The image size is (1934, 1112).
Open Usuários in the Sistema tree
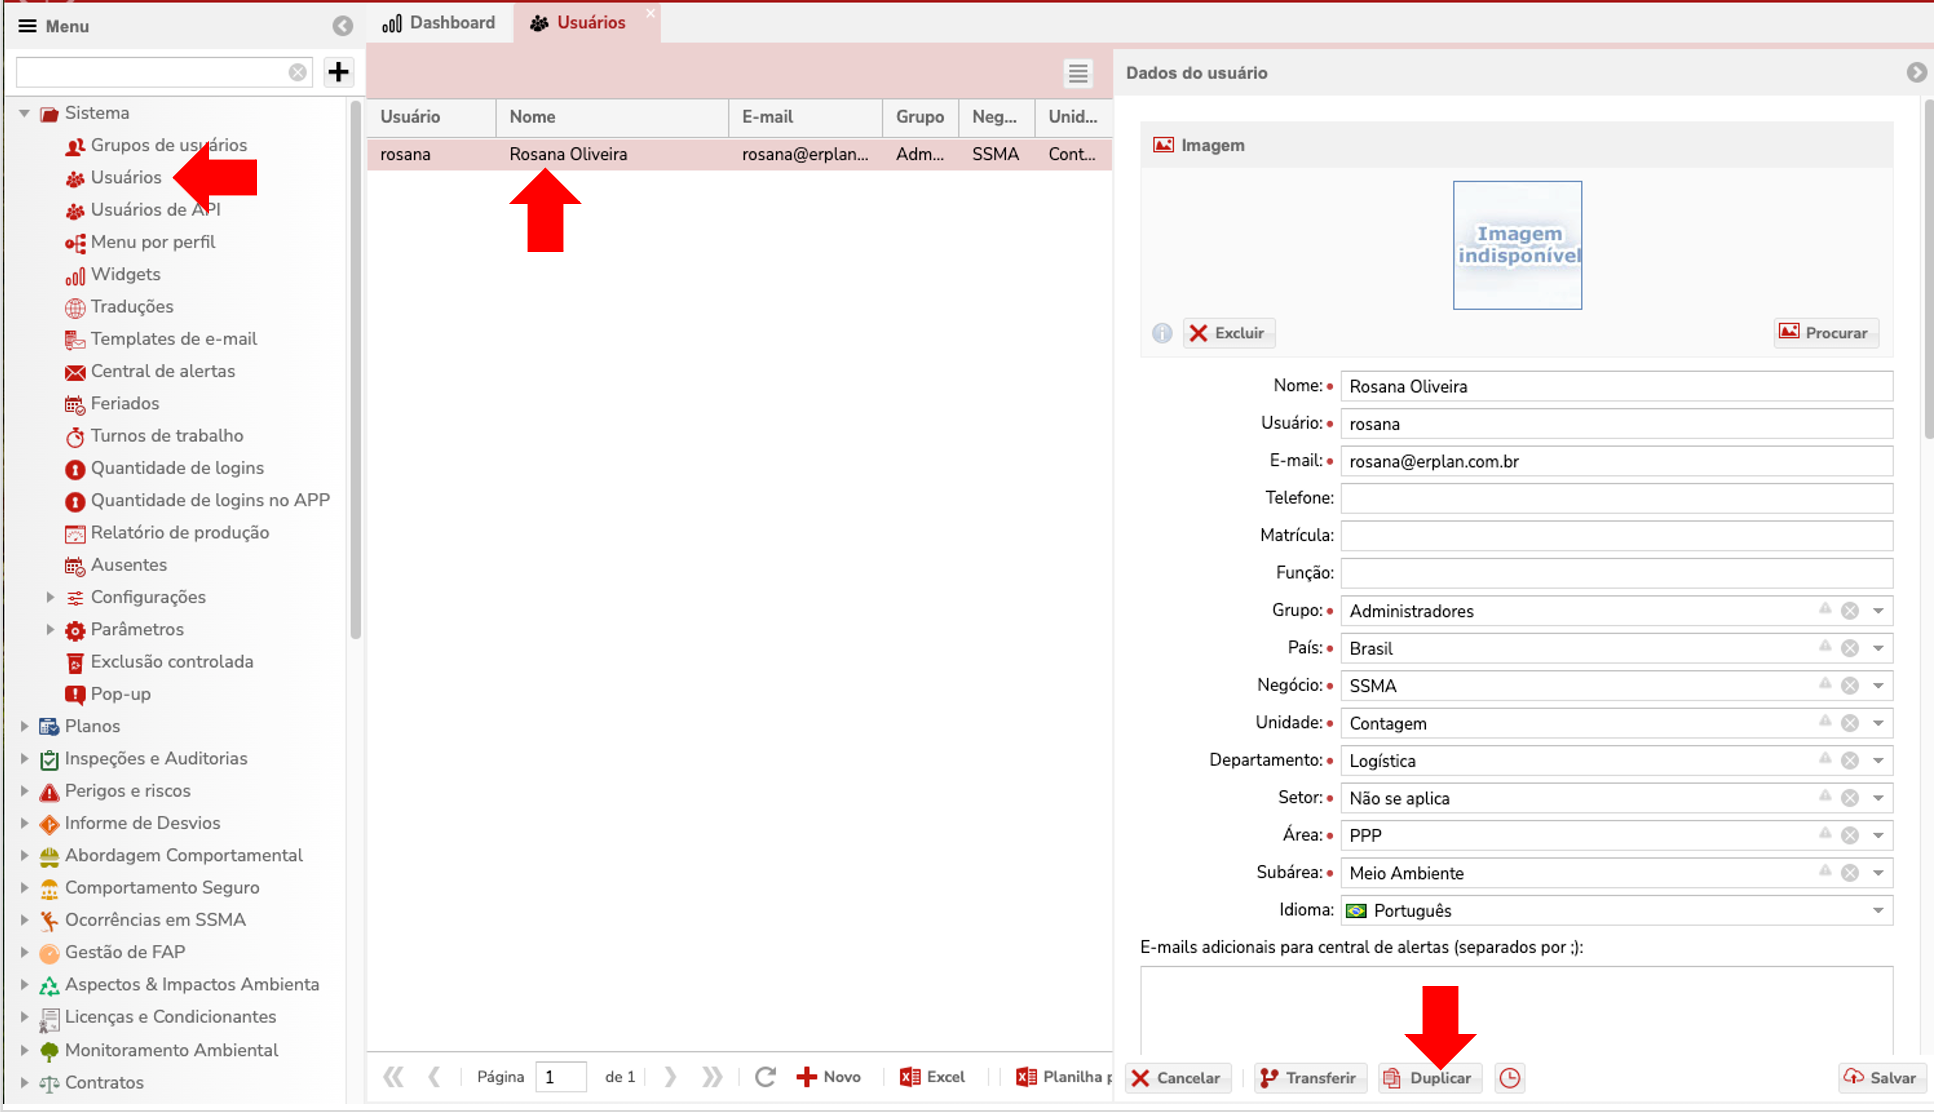pyautogui.click(x=125, y=178)
